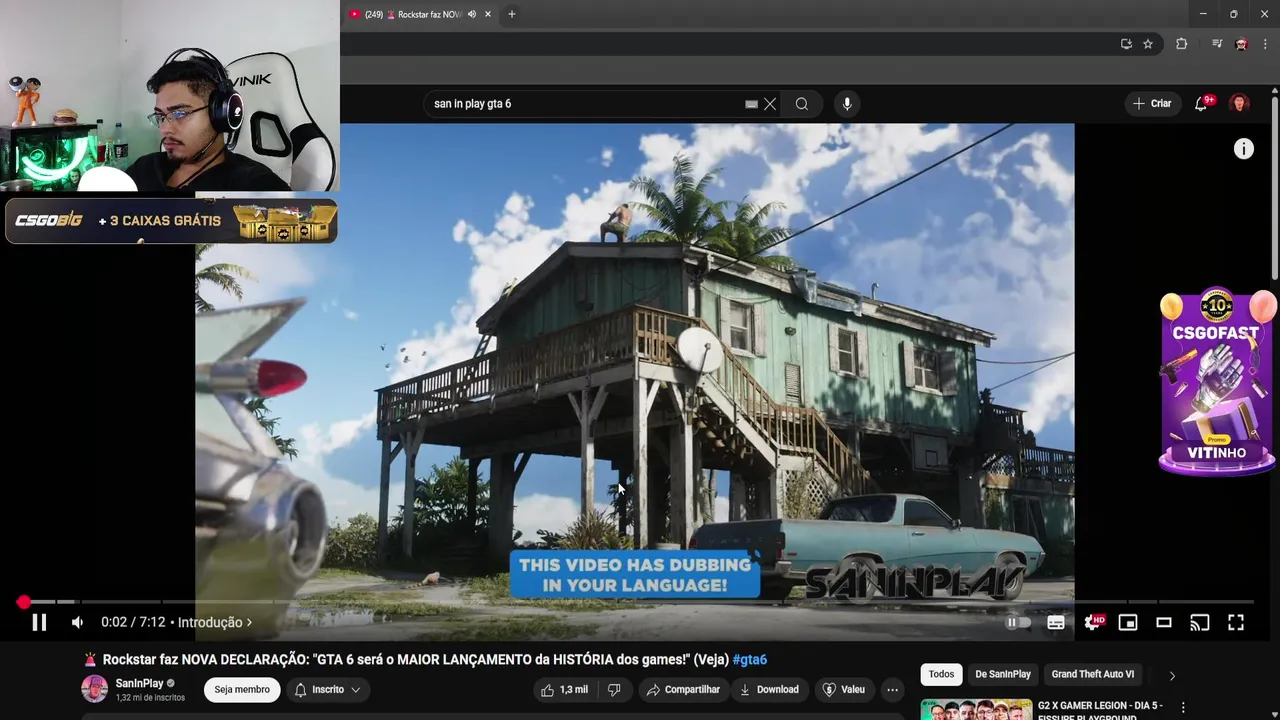Open the G2 X GAMER LEGION video thumbnail

click(x=977, y=709)
